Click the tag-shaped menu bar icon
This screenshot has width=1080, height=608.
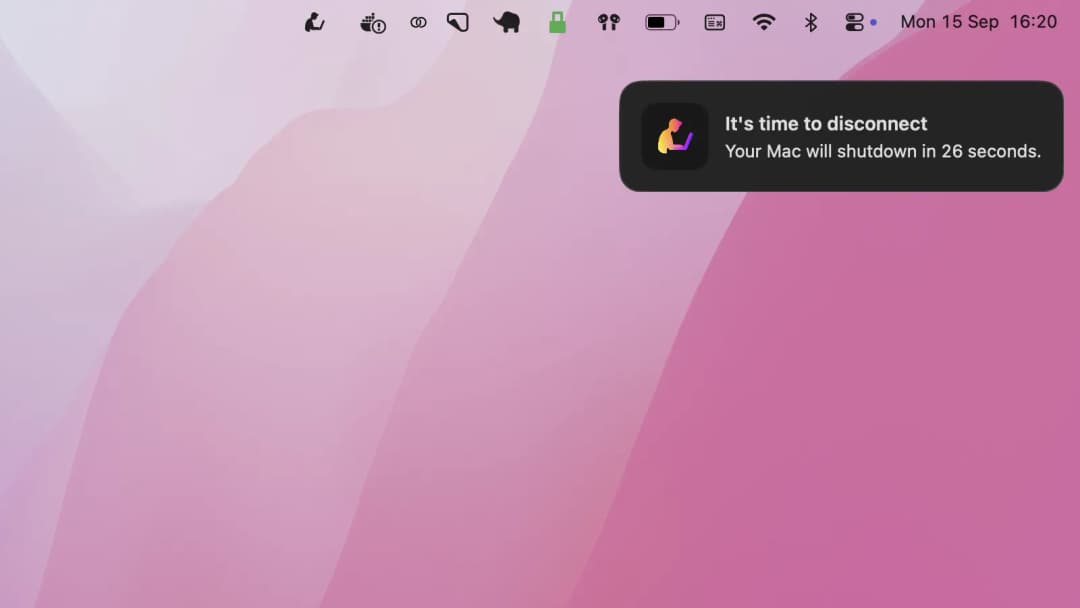pyautogui.click(x=458, y=22)
